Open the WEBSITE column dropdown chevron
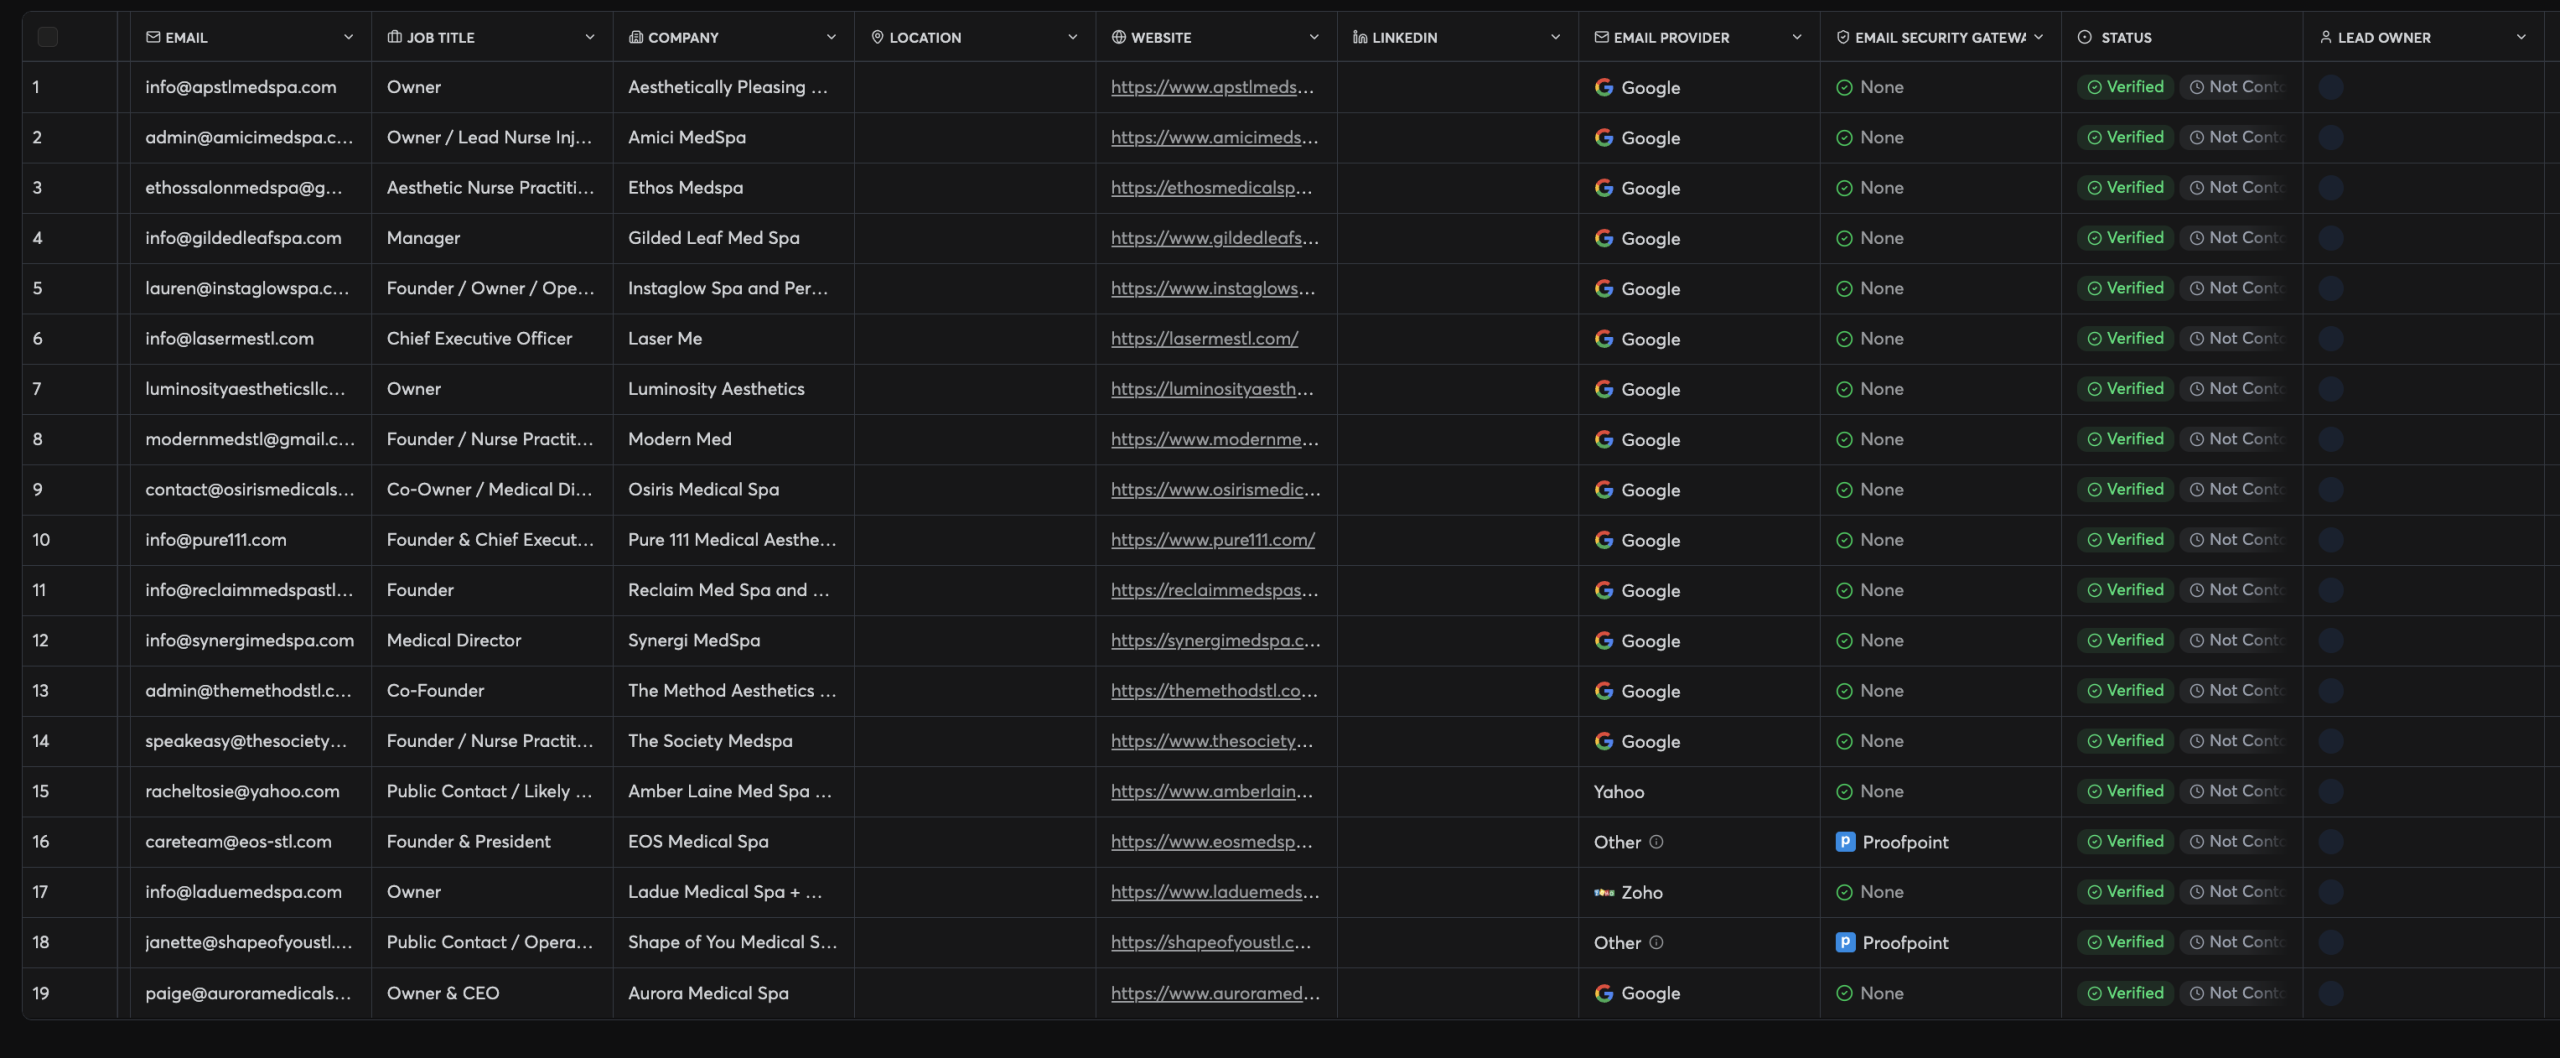 tap(1314, 37)
